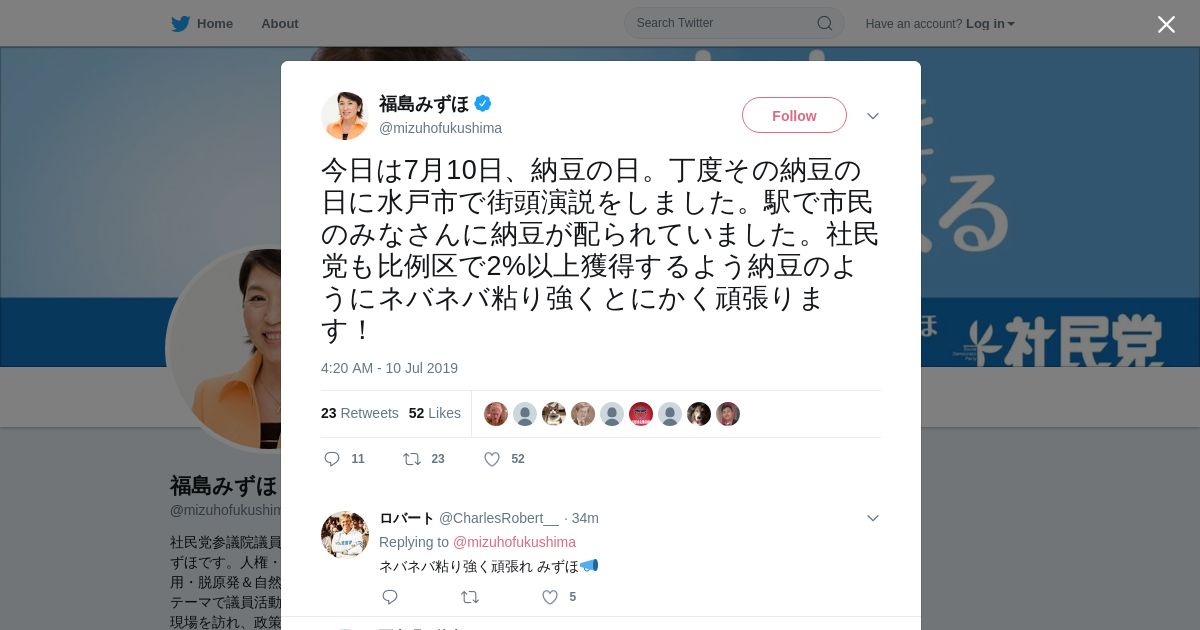Click the search magnifier icon
The image size is (1200, 630).
click(x=825, y=23)
